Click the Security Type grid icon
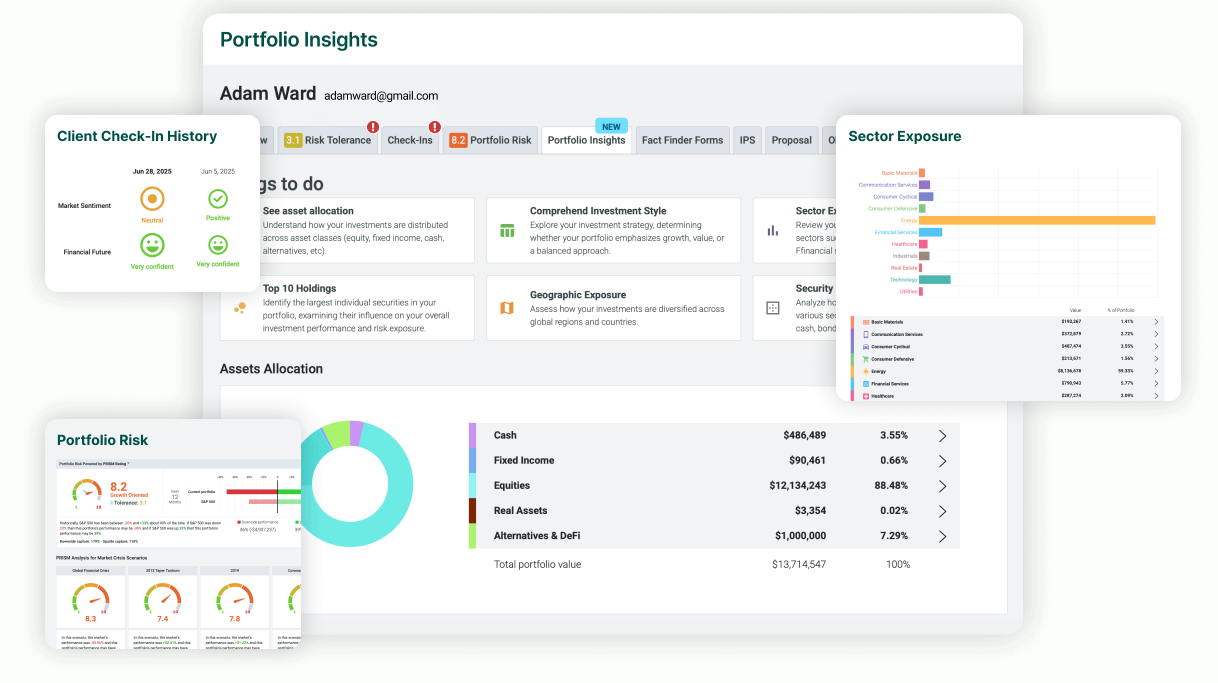Viewport: 1218px width, 683px height. pyautogui.click(x=773, y=308)
